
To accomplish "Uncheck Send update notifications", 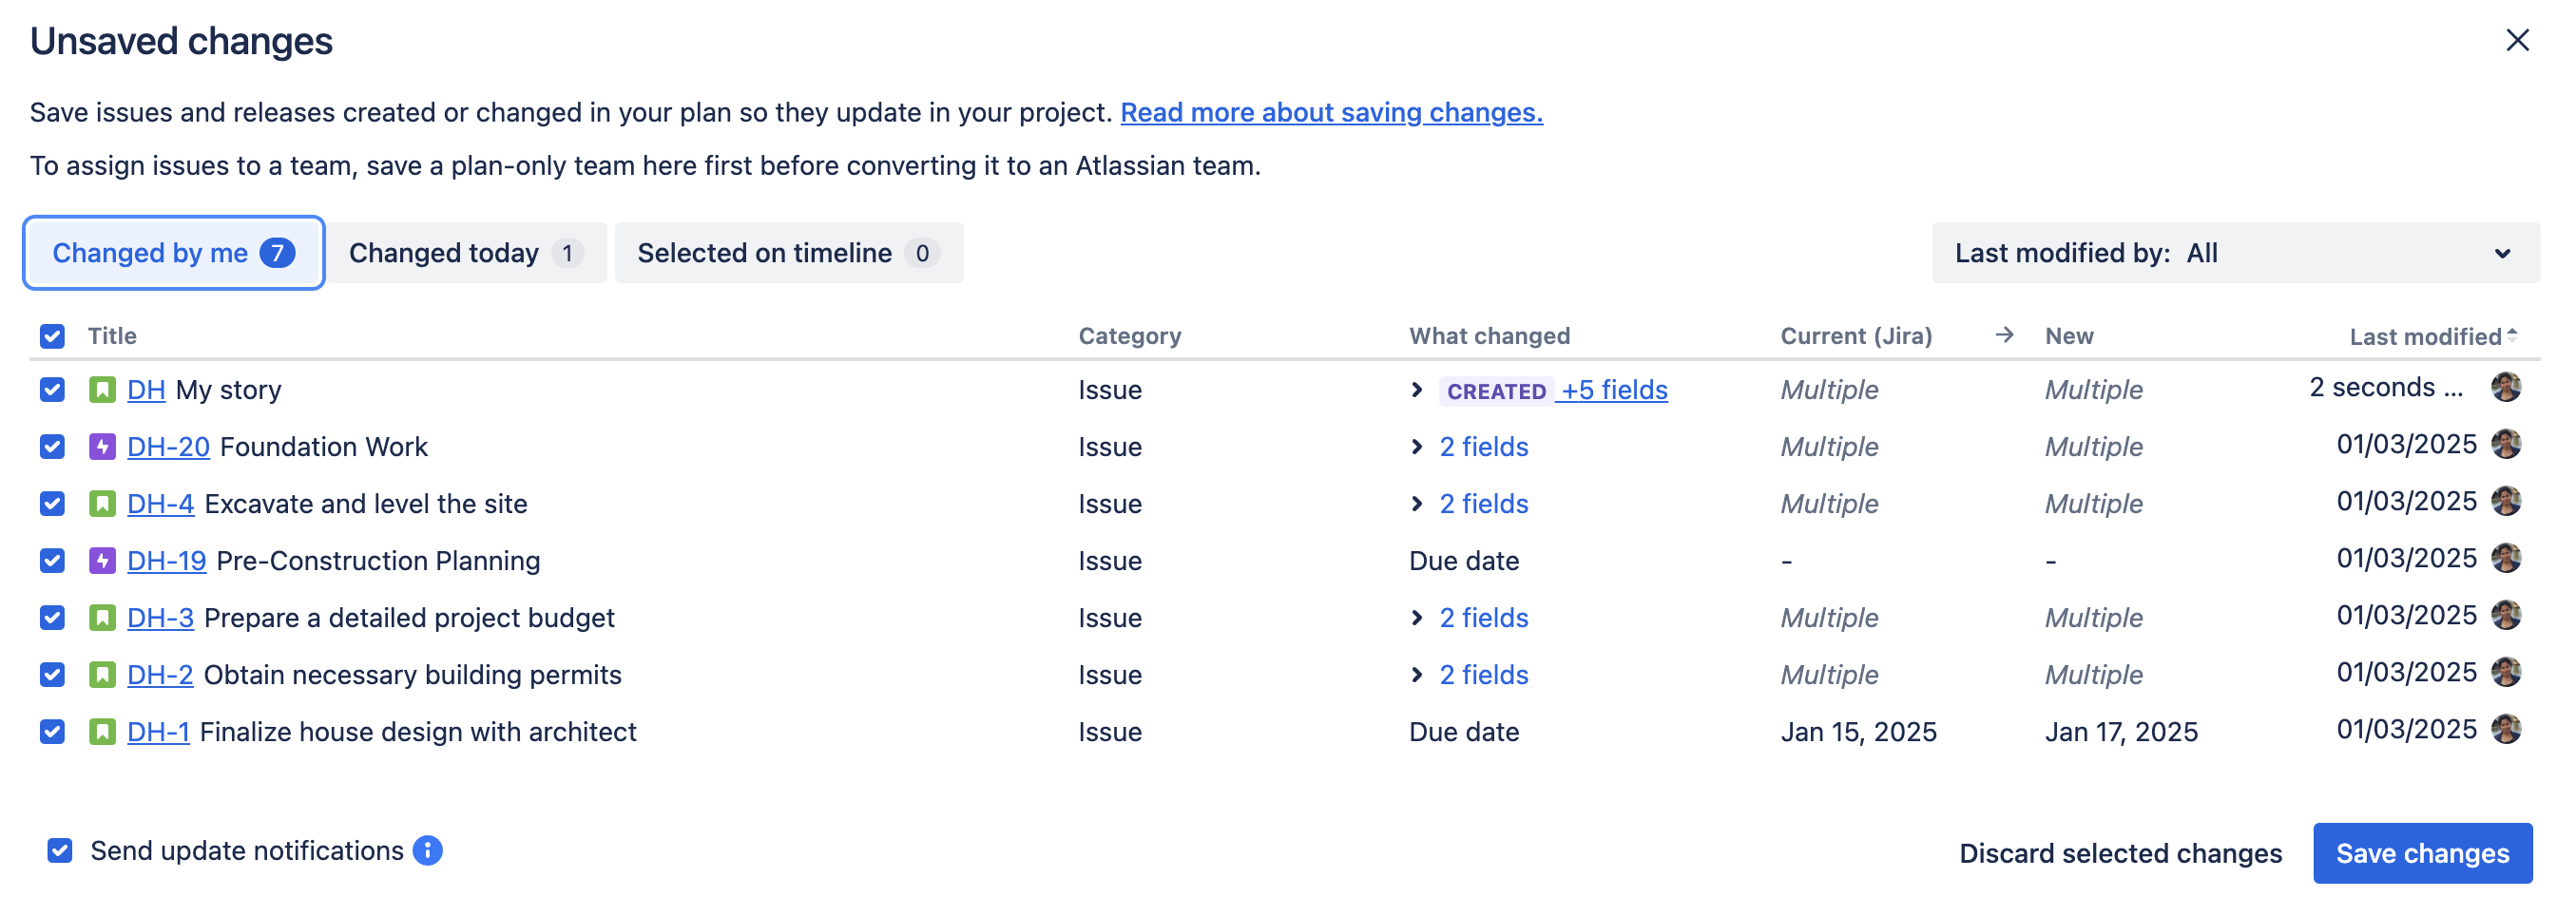I will pyautogui.click(x=60, y=851).
